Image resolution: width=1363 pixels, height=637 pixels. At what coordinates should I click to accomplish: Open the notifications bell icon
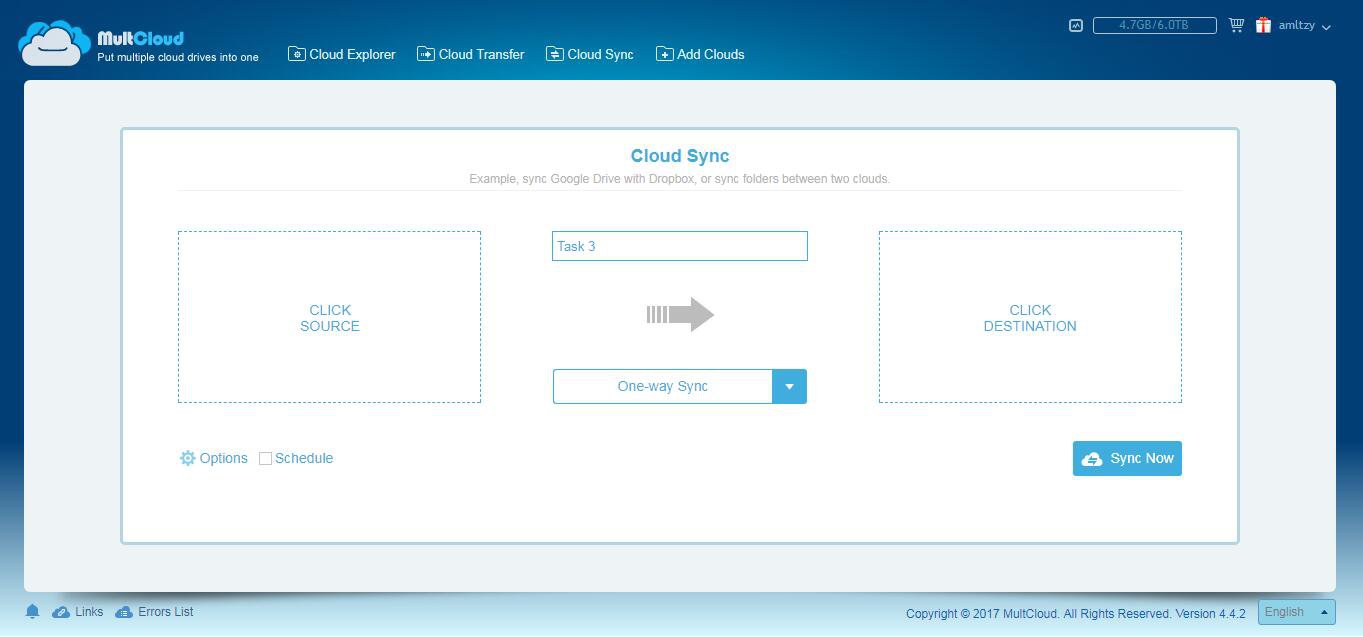tap(32, 612)
